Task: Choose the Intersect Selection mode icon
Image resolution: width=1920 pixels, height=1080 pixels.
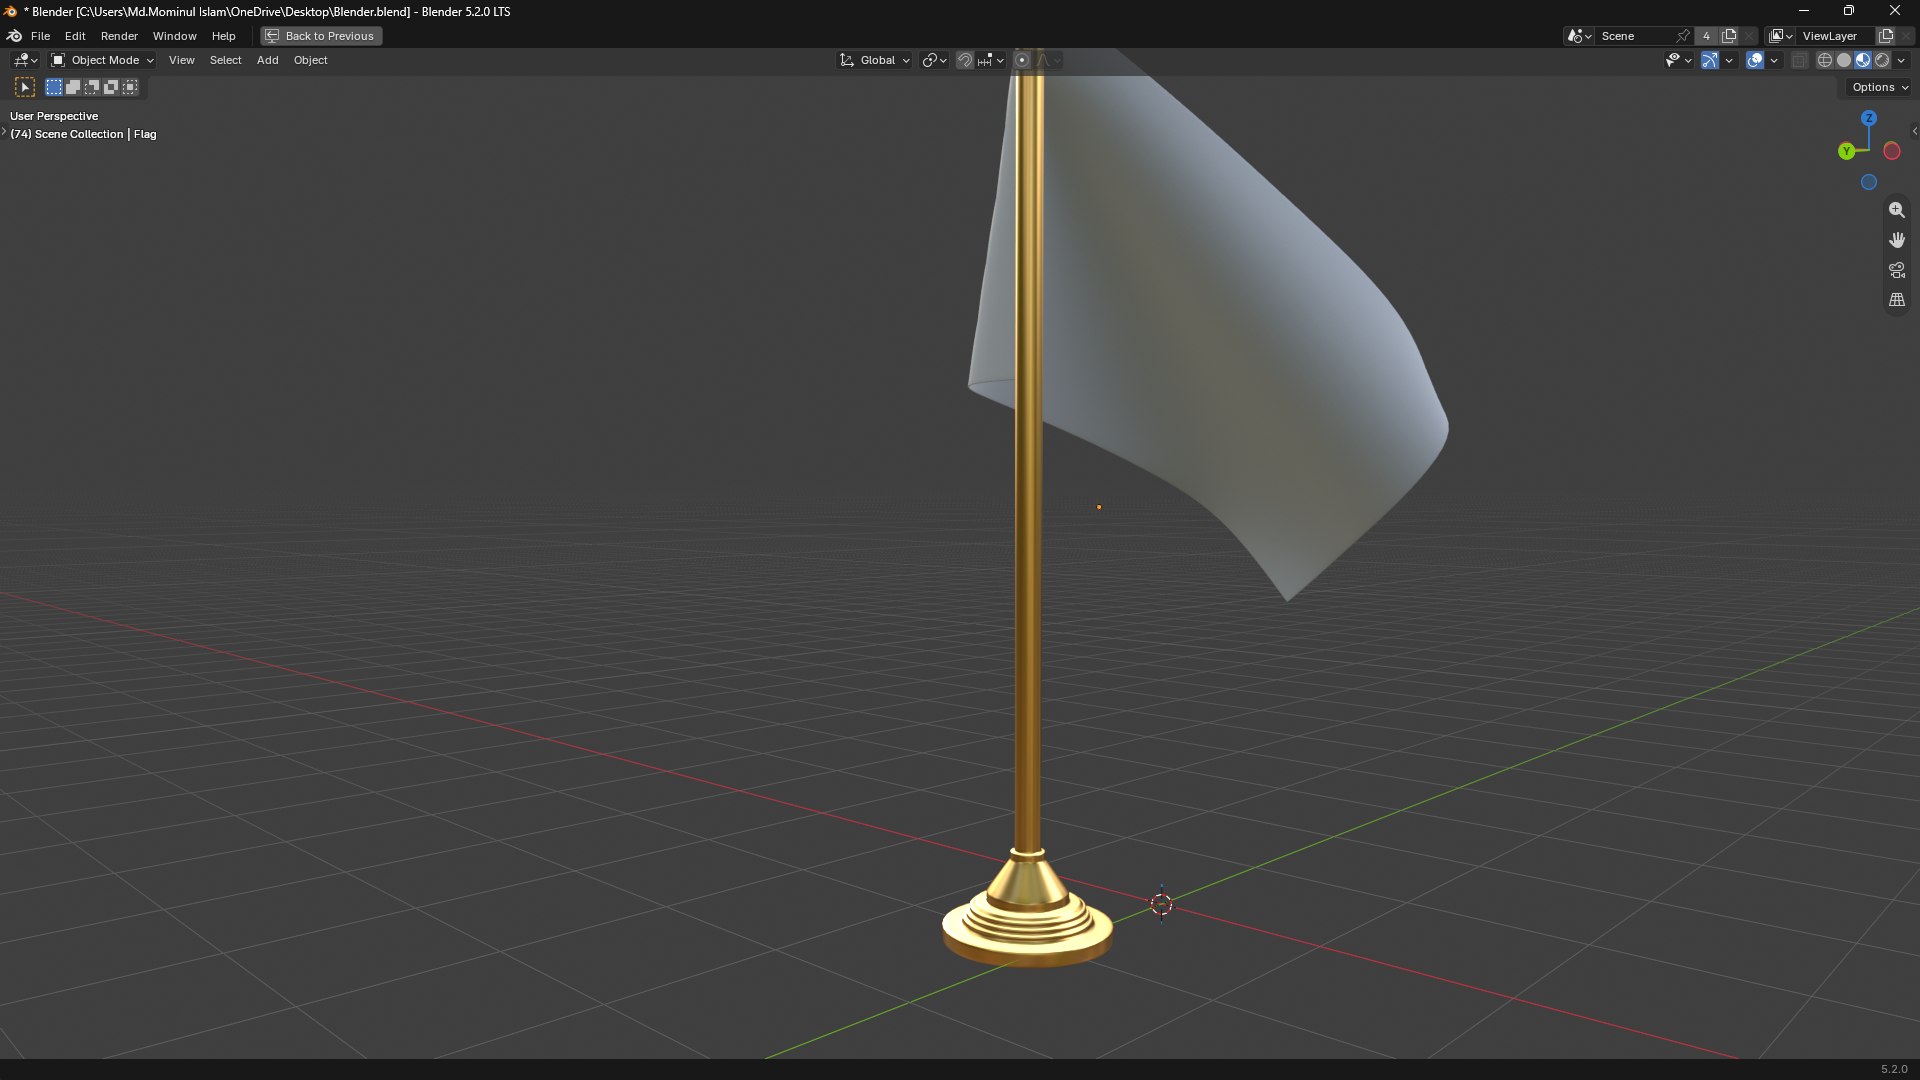Action: [130, 87]
